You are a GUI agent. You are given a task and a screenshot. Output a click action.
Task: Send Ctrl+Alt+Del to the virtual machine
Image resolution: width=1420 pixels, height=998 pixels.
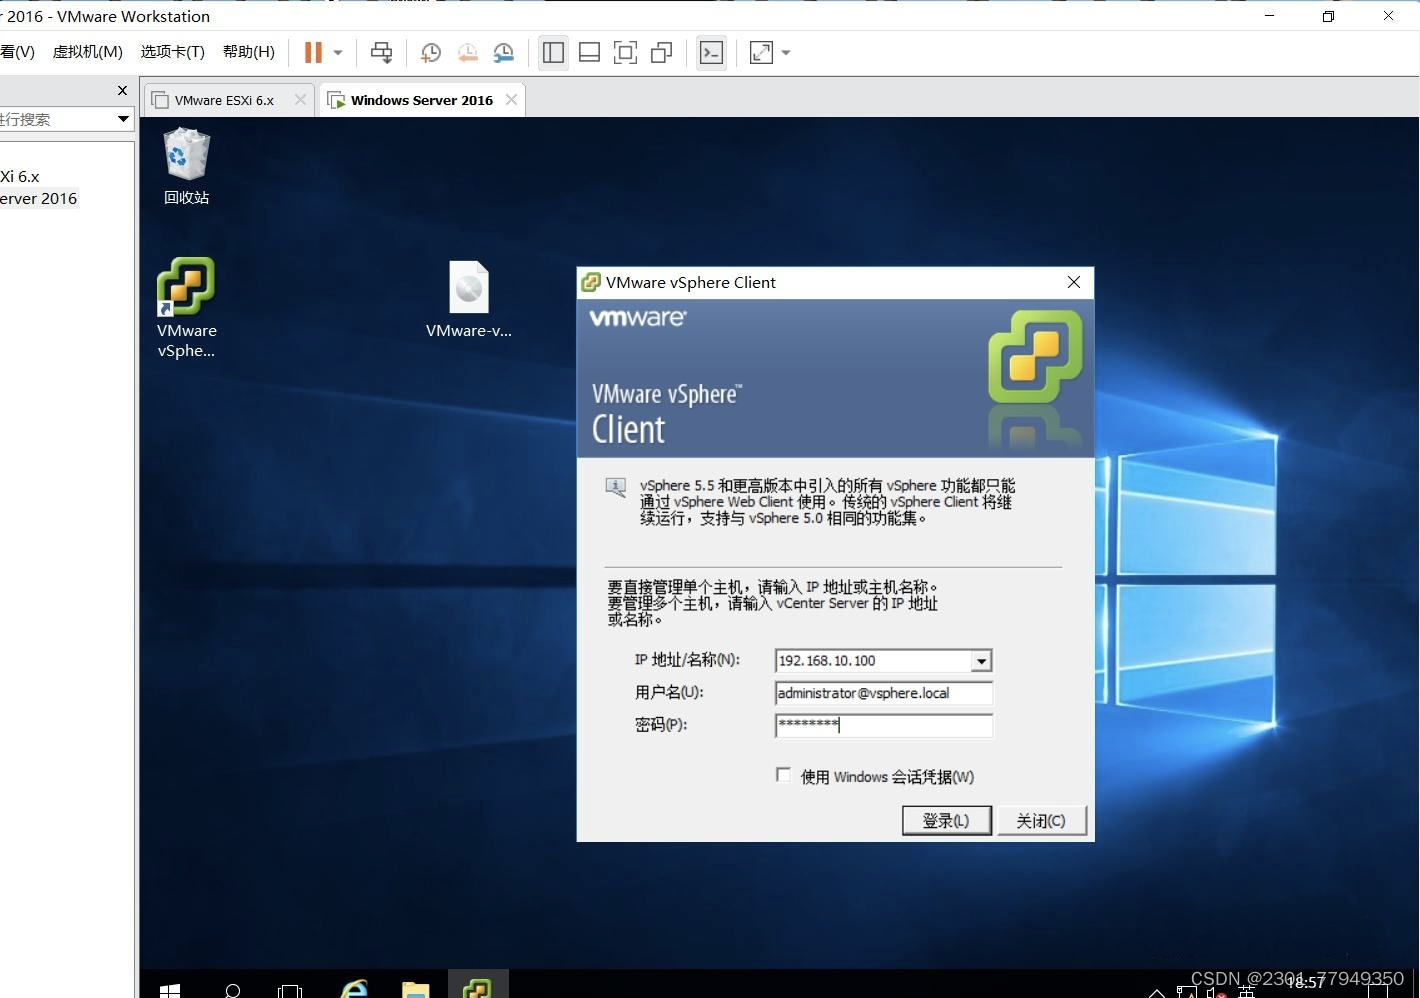pos(382,52)
